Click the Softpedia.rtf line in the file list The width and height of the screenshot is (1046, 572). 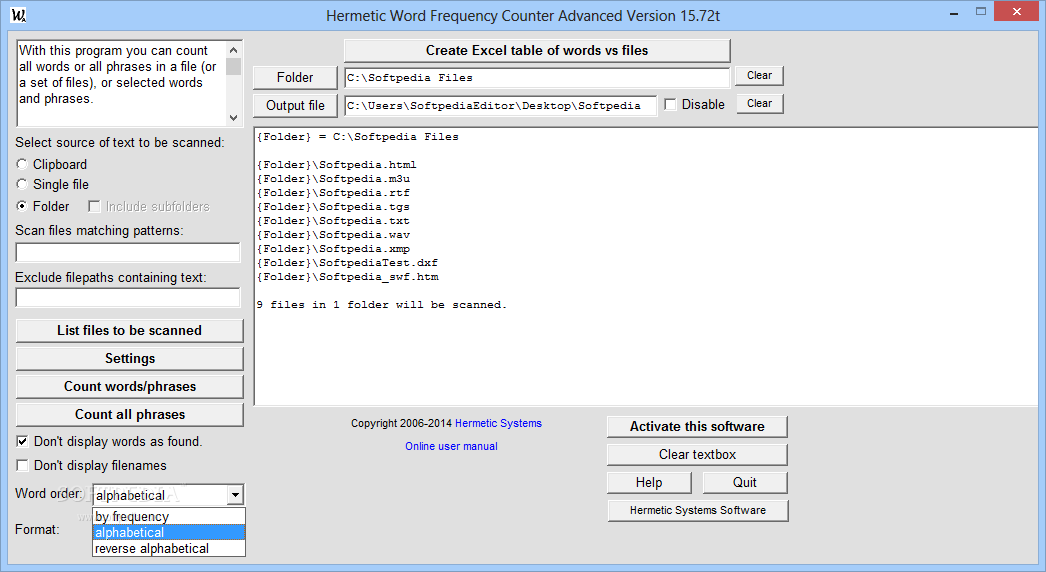click(334, 193)
